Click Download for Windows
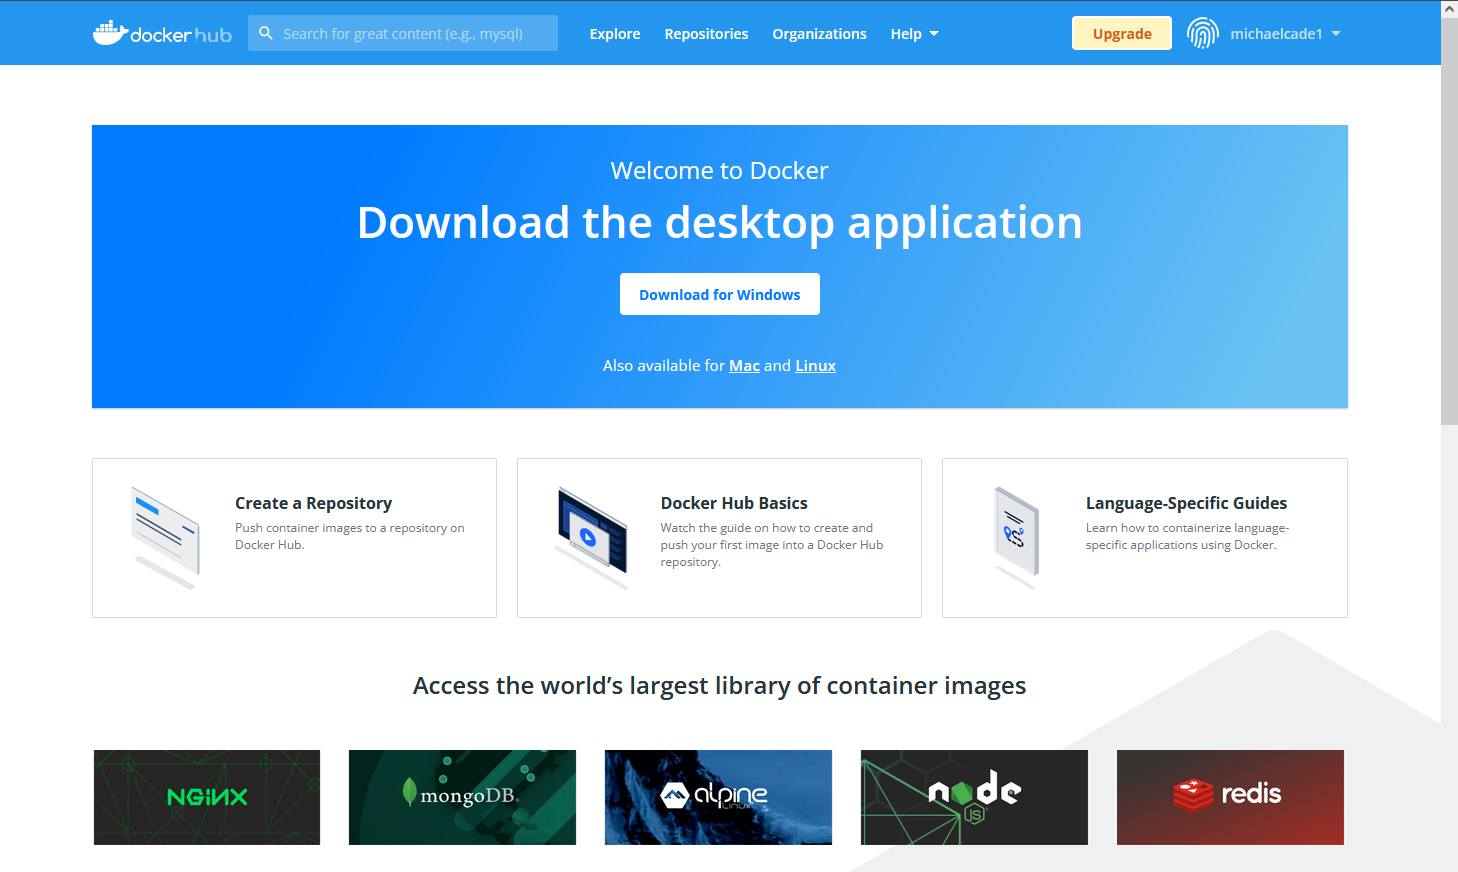The width and height of the screenshot is (1458, 872). point(719,294)
